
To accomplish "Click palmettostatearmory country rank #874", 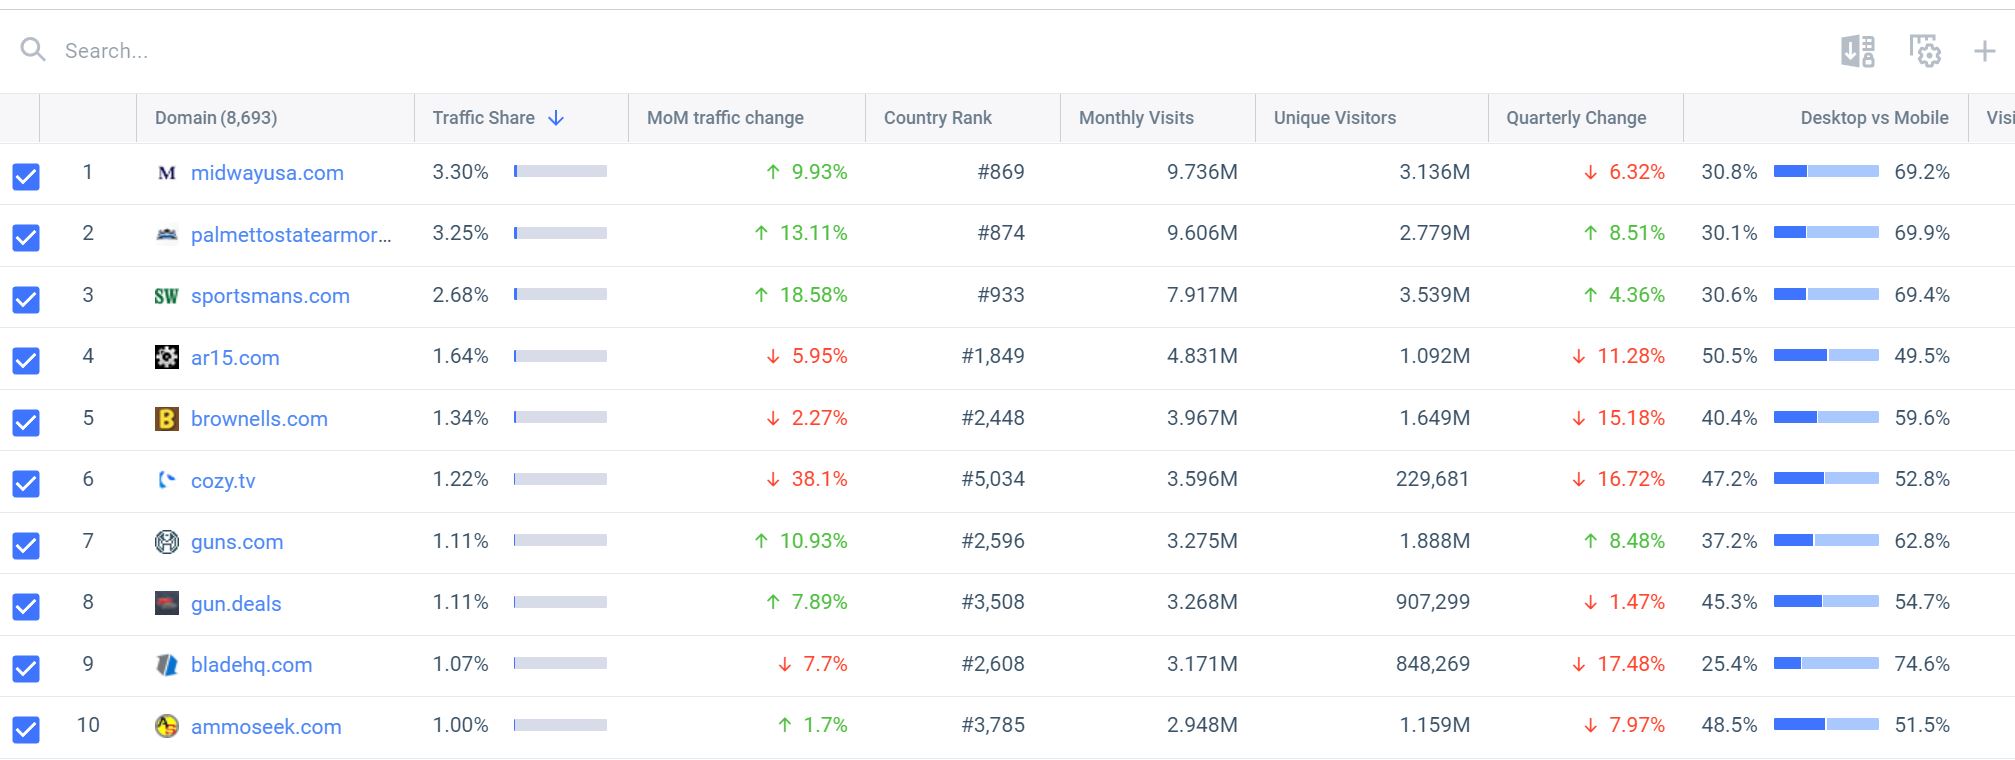I will click(1001, 233).
